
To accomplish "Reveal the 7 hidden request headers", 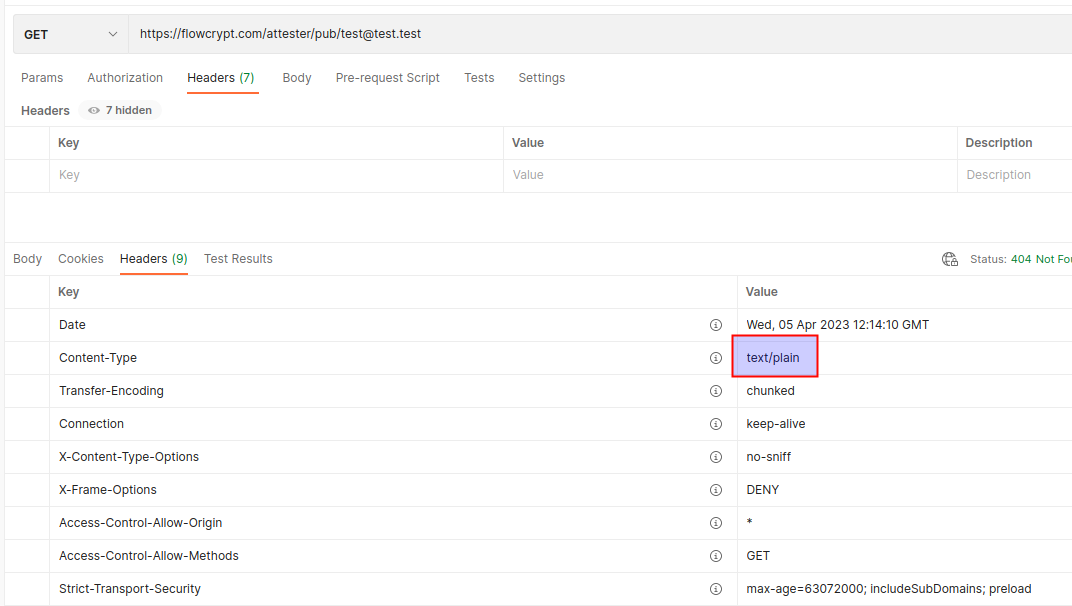I will point(119,110).
